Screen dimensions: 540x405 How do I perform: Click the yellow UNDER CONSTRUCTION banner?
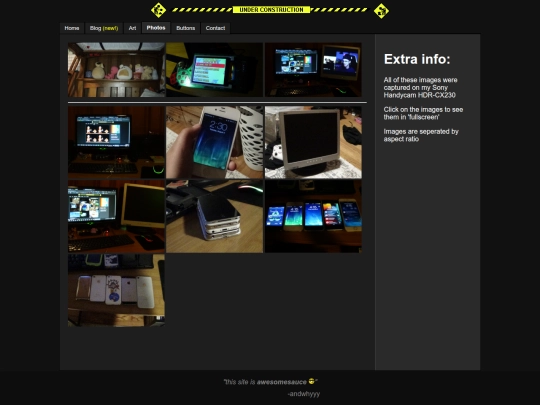(271, 10)
